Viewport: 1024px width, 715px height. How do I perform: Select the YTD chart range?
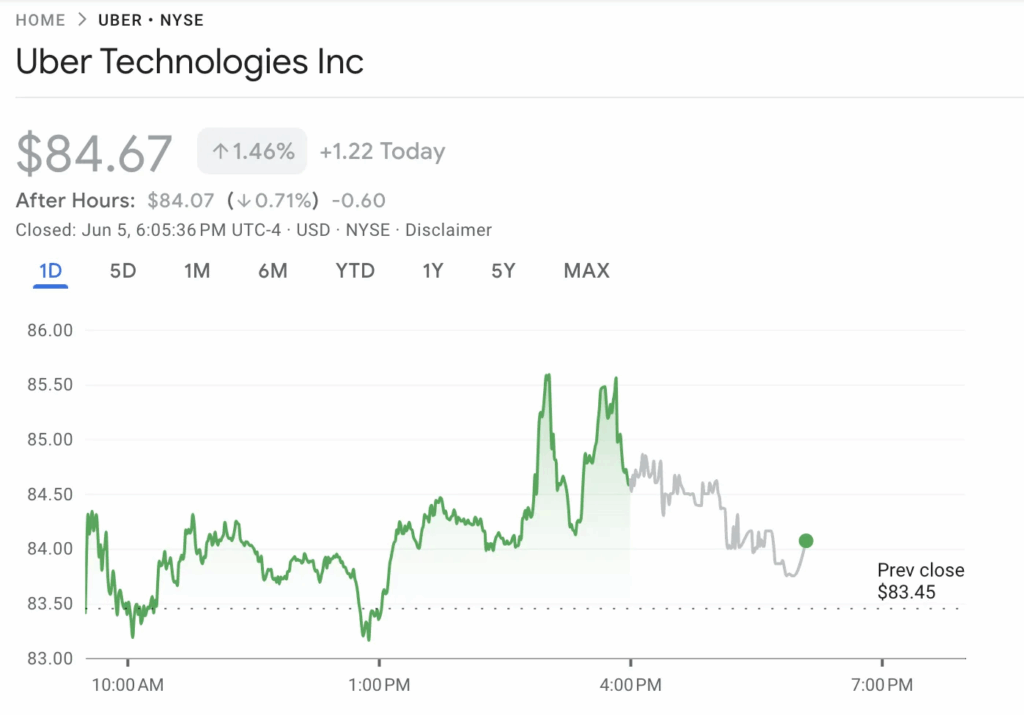[355, 271]
